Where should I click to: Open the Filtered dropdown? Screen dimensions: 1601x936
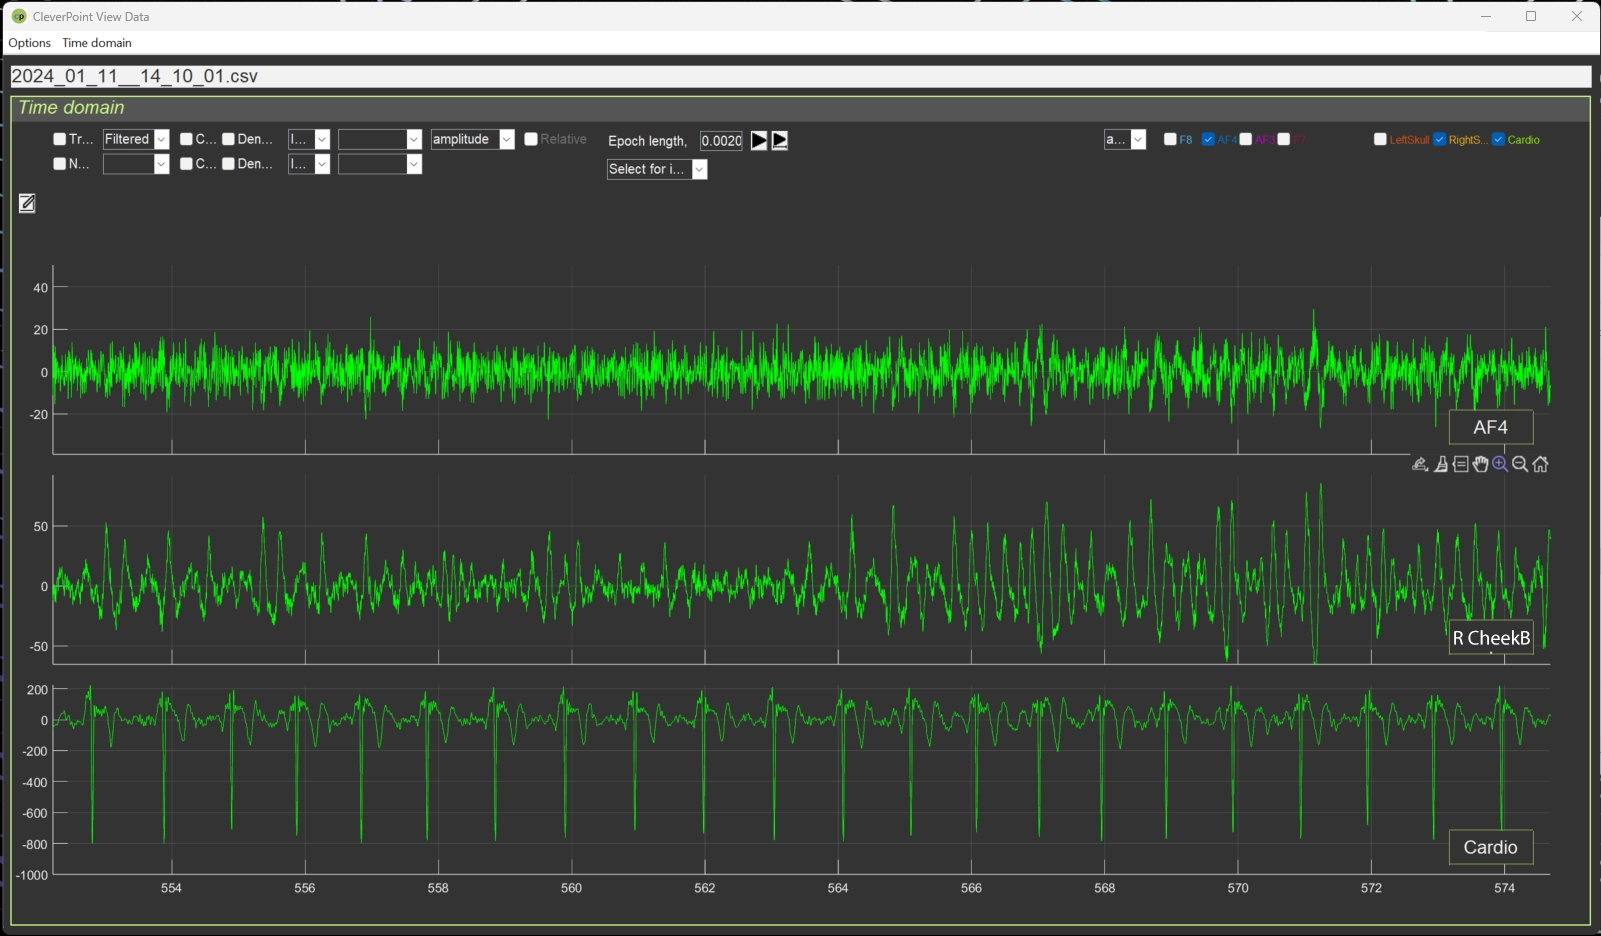pyautogui.click(x=136, y=139)
